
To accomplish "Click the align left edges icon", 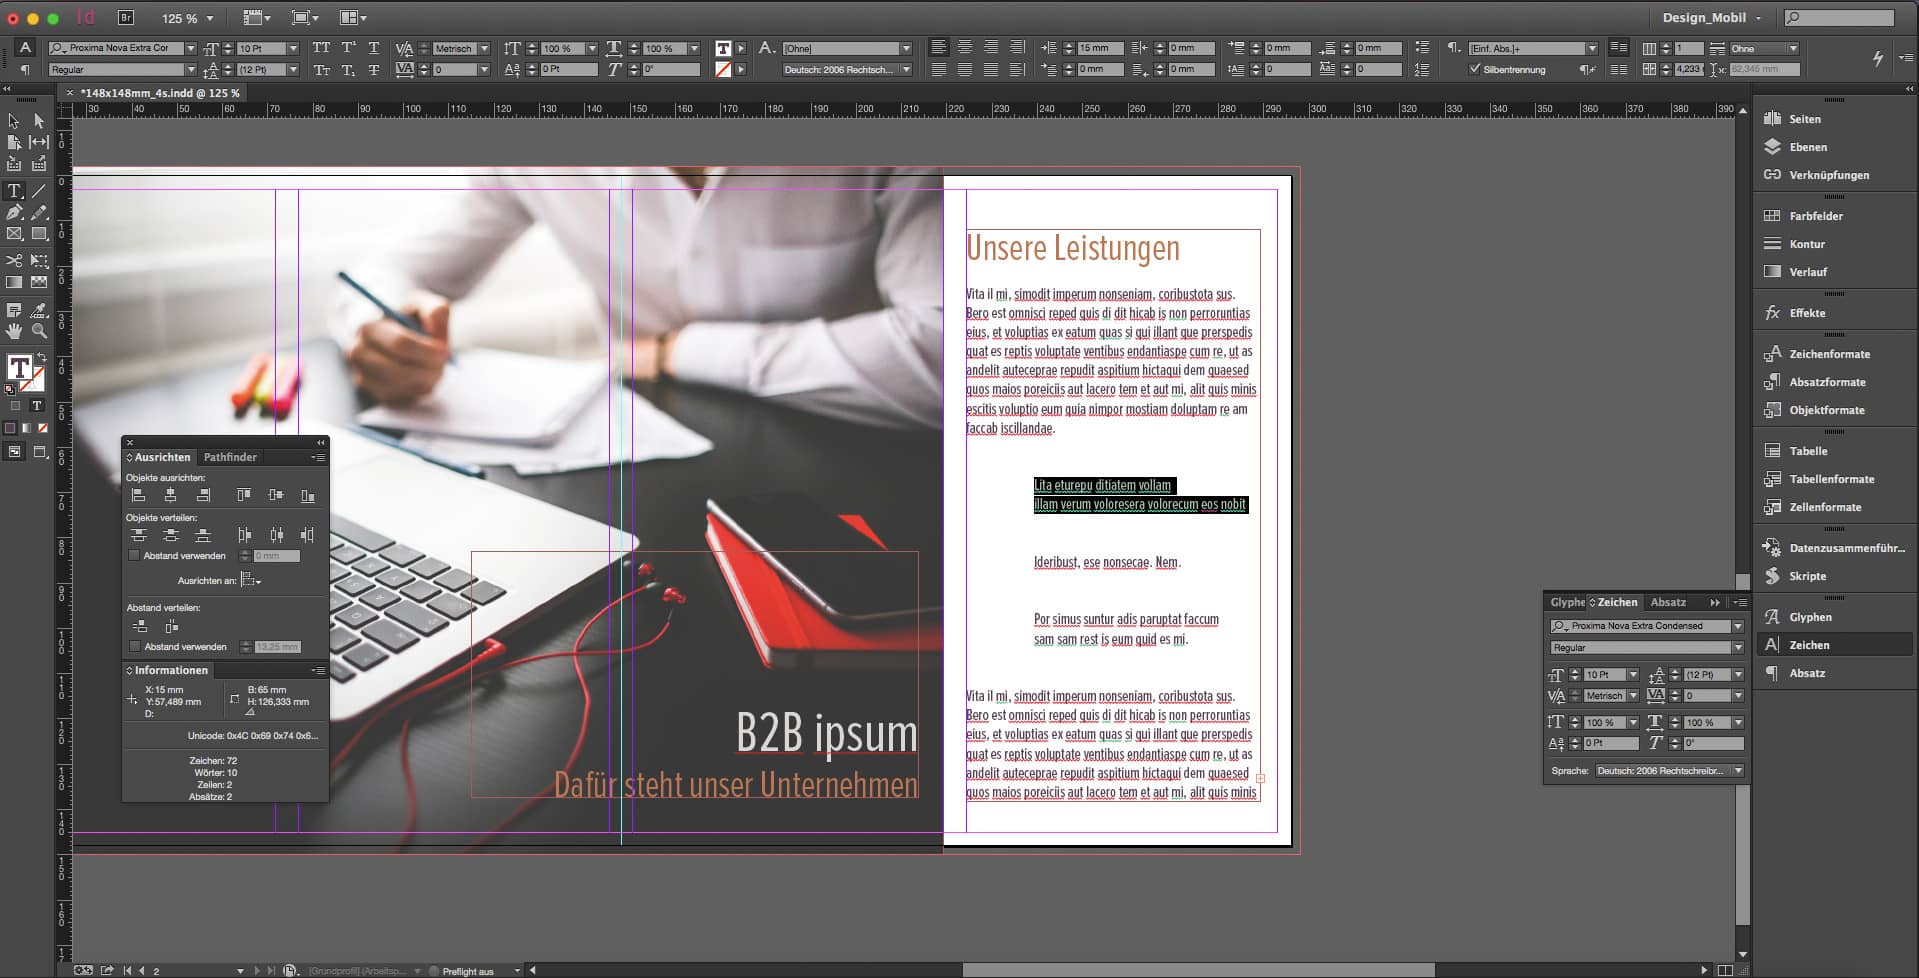I will click(139, 495).
